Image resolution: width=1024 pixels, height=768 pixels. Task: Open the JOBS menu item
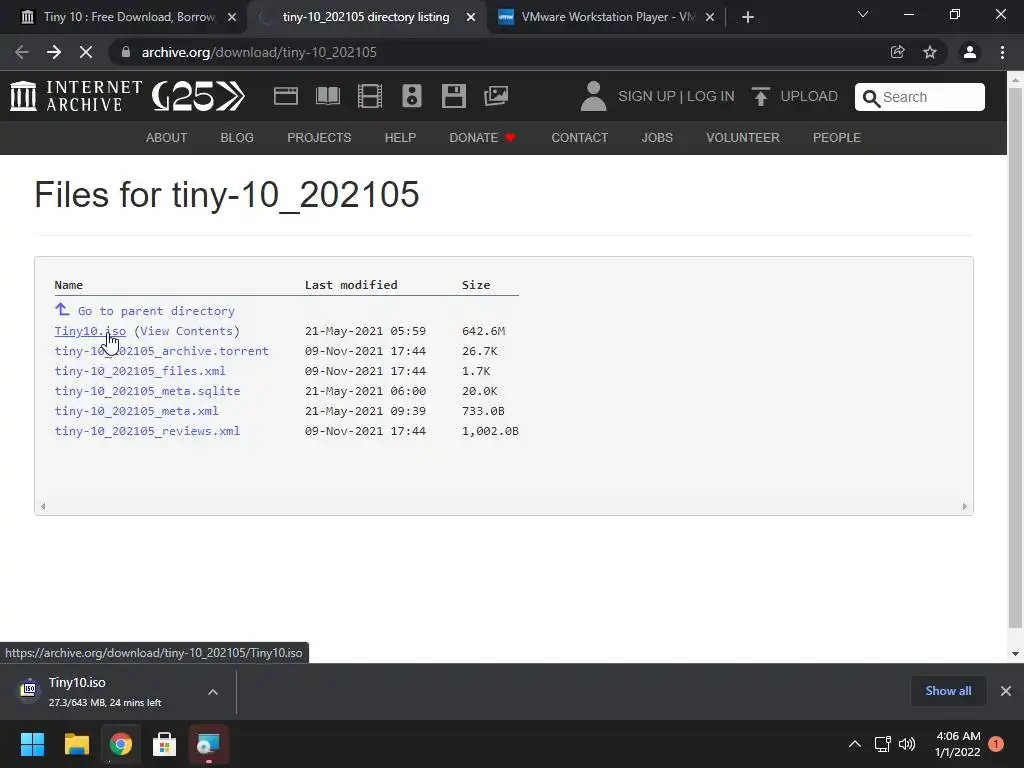click(x=657, y=138)
